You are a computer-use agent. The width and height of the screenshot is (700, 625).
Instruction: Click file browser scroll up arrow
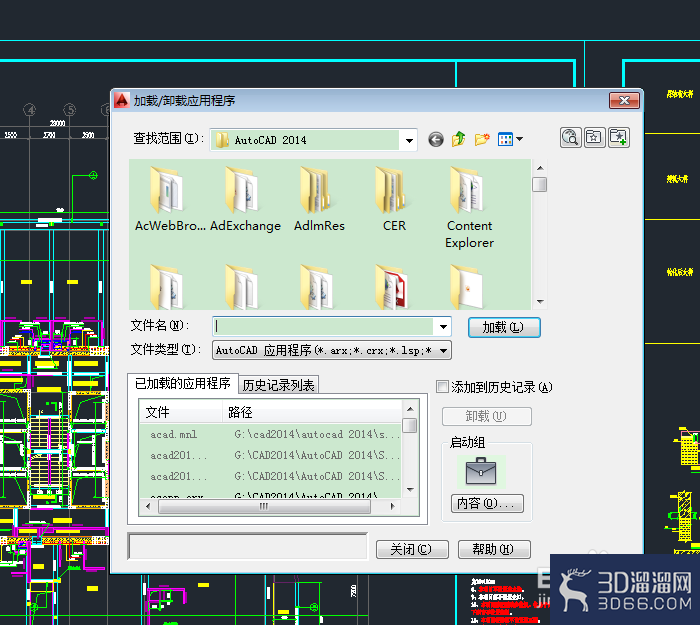point(540,168)
